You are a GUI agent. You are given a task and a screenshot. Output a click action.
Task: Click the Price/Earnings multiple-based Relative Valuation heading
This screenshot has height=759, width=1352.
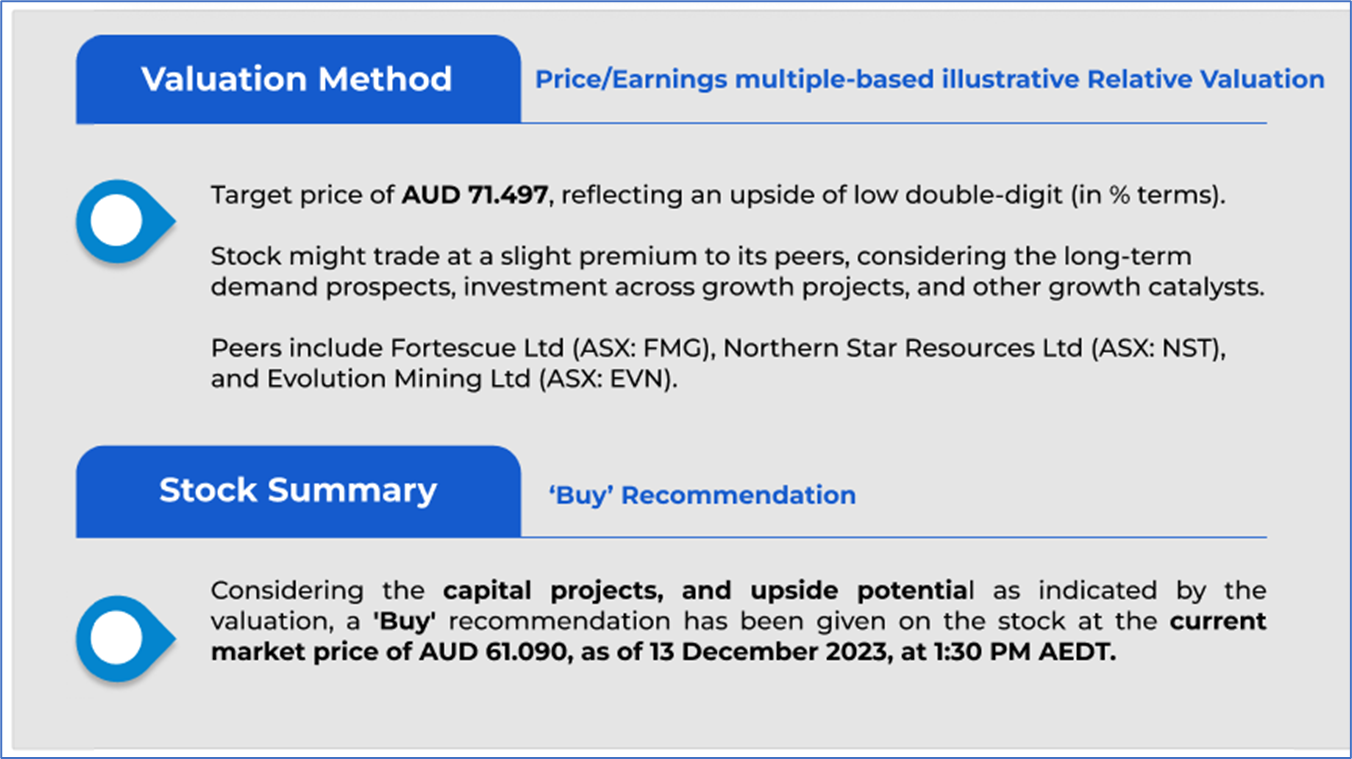click(x=929, y=80)
